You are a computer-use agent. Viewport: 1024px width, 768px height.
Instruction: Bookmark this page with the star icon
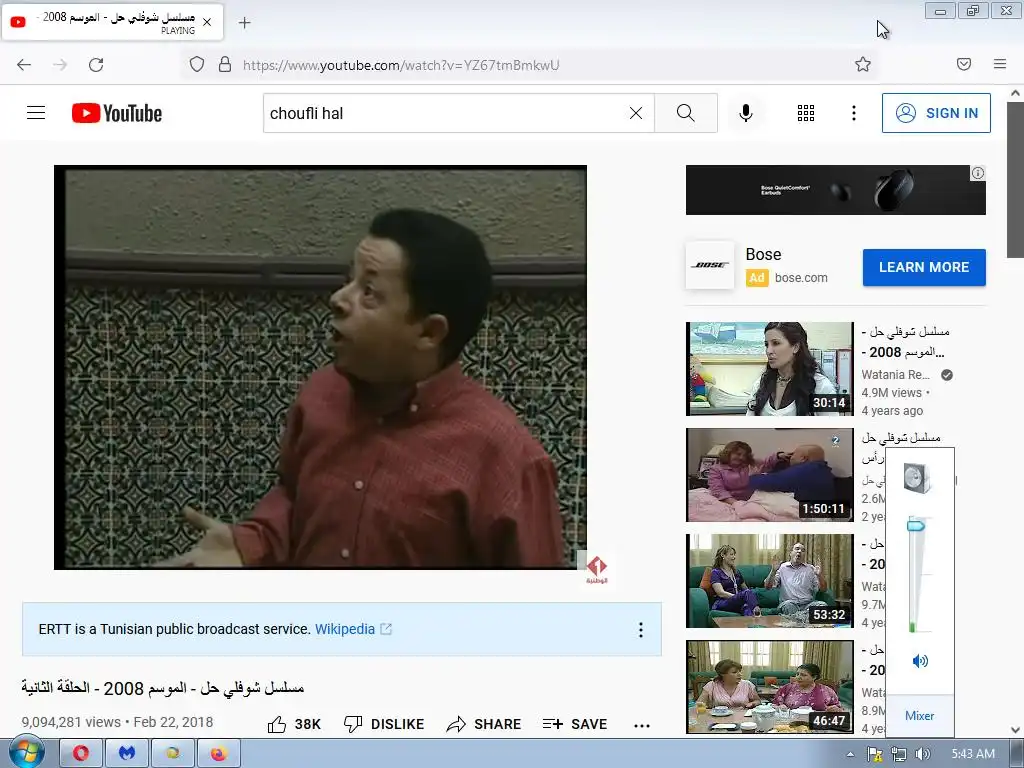point(863,64)
